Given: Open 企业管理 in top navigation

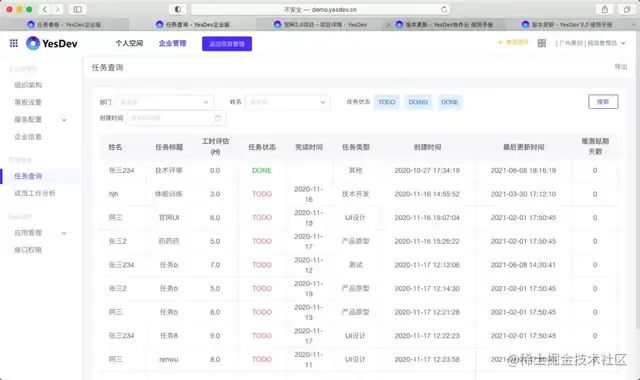Looking at the screenshot, I should (172, 43).
